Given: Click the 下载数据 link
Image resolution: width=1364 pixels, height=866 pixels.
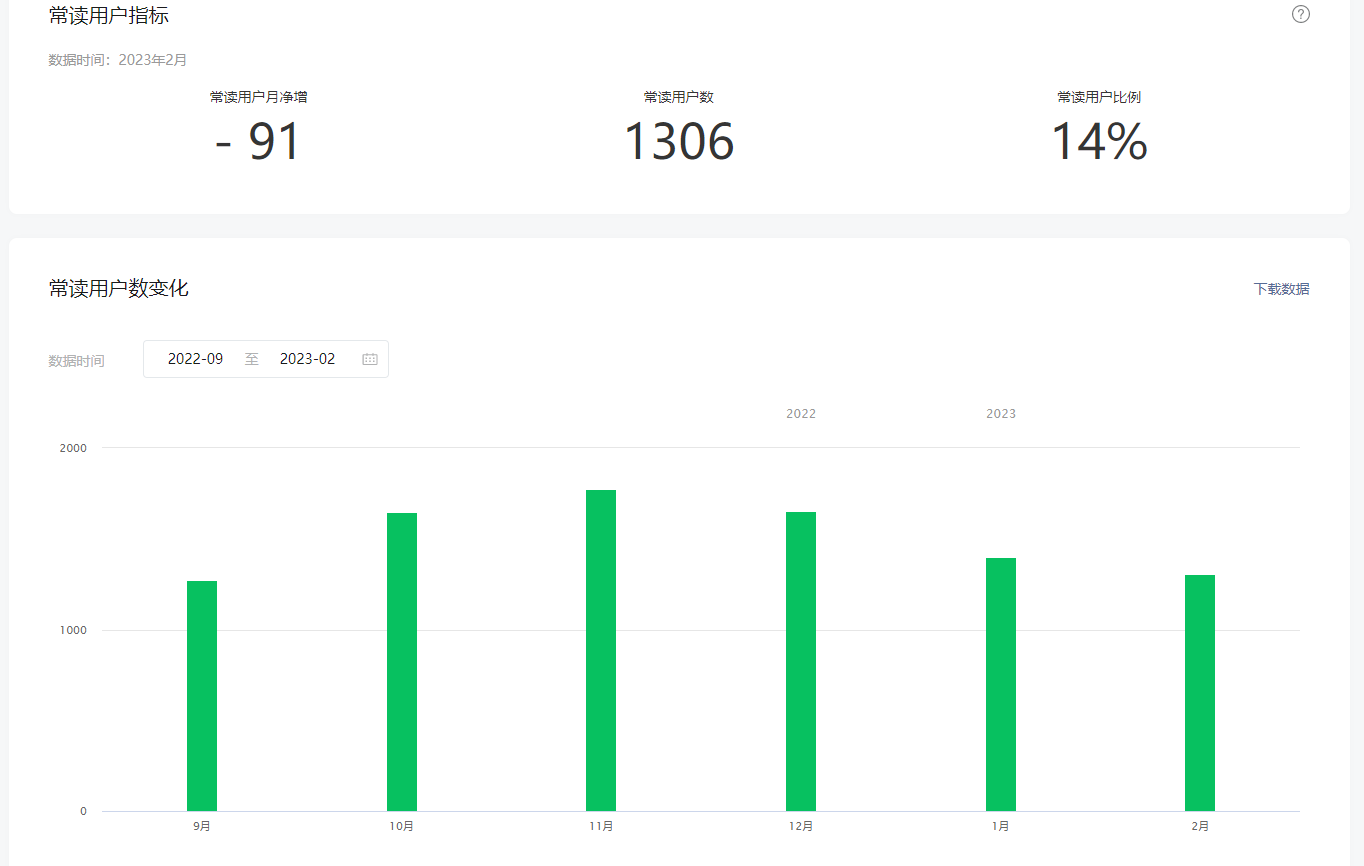Looking at the screenshot, I should pyautogui.click(x=1281, y=289).
